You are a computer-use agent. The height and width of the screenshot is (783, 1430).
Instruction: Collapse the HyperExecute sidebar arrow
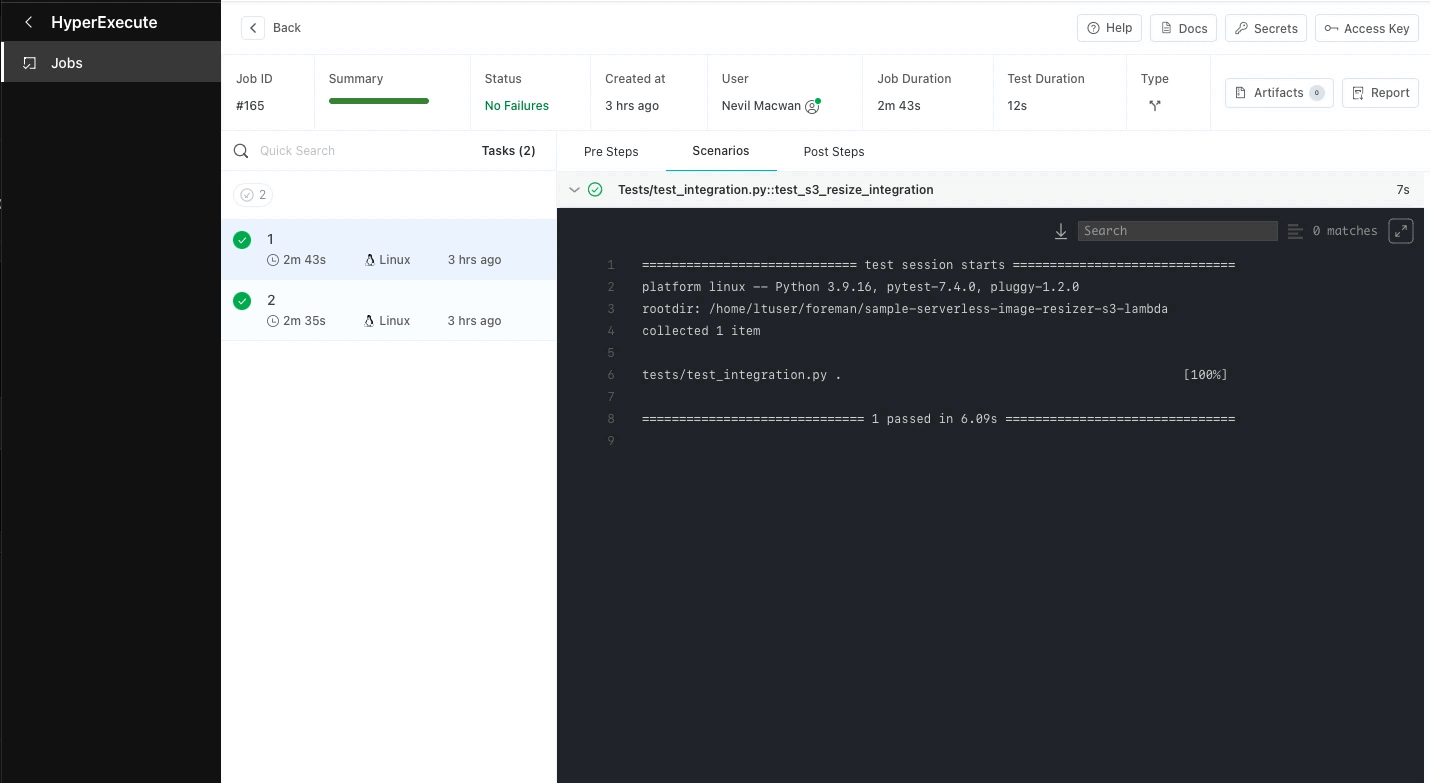point(27,21)
